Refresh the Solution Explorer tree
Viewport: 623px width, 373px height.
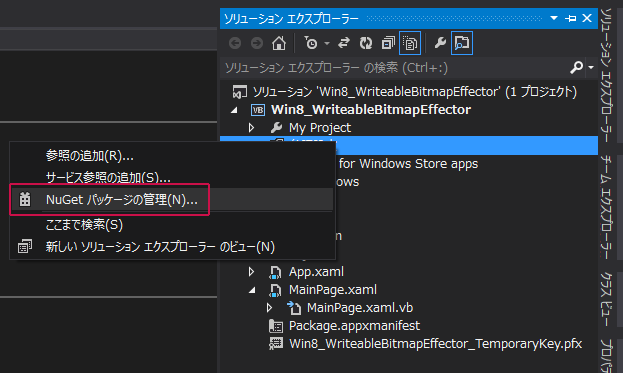[x=366, y=43]
